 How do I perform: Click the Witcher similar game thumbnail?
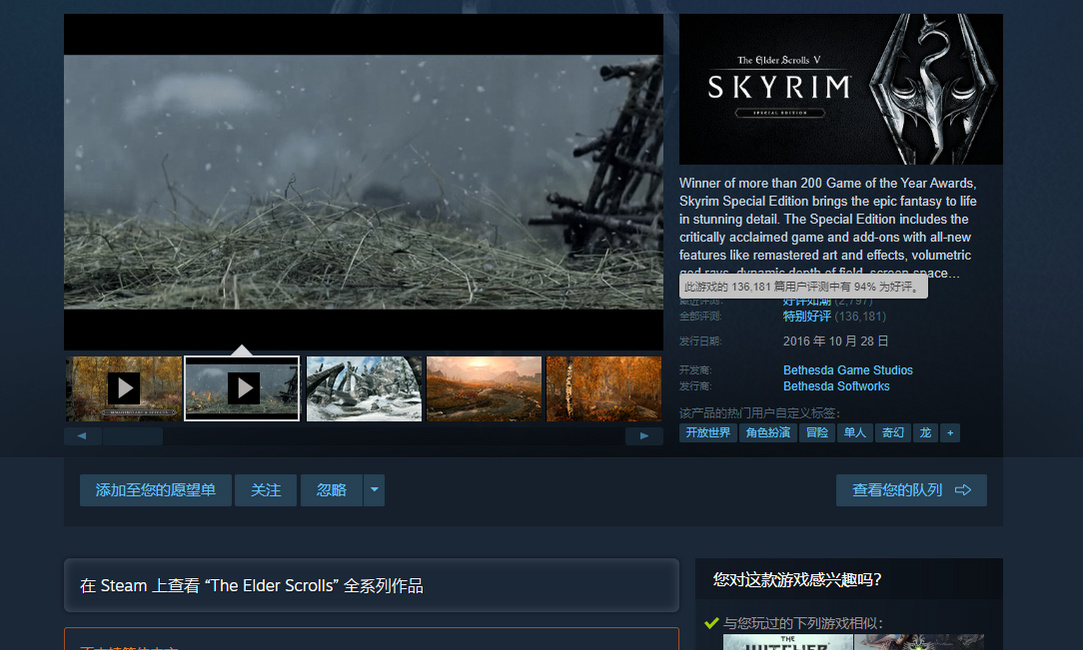pyautogui.click(x=788, y=642)
